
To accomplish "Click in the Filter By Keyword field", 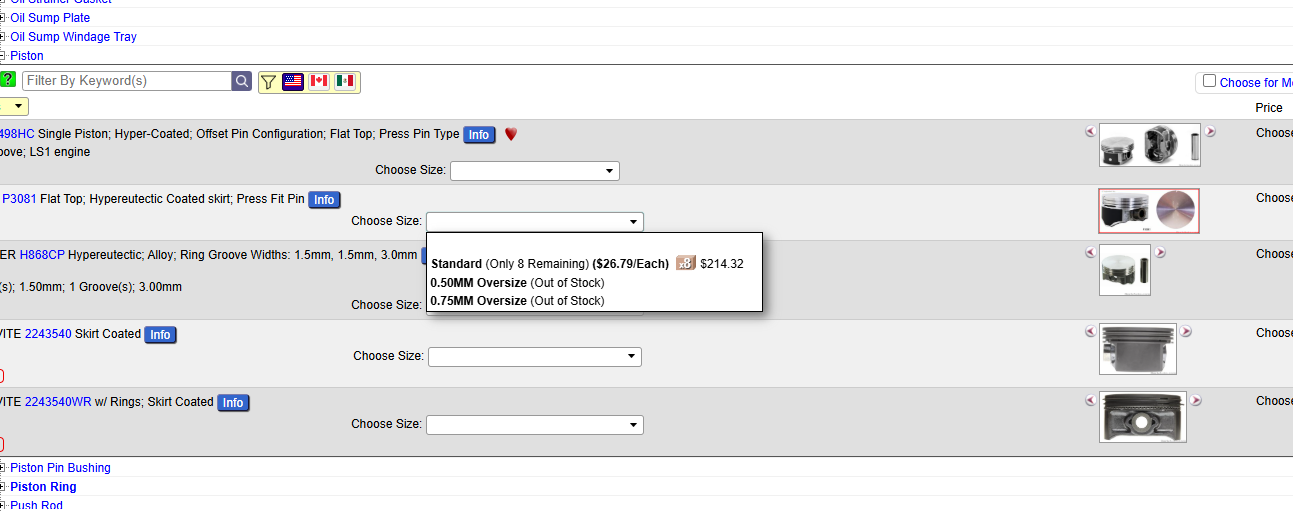I will [126, 81].
